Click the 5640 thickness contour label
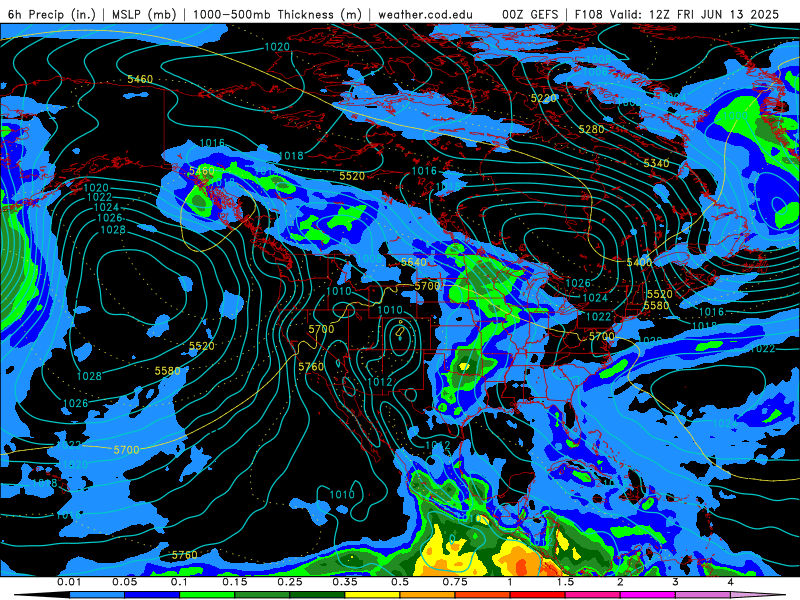Screen dimensions: 800x600 point(414,262)
